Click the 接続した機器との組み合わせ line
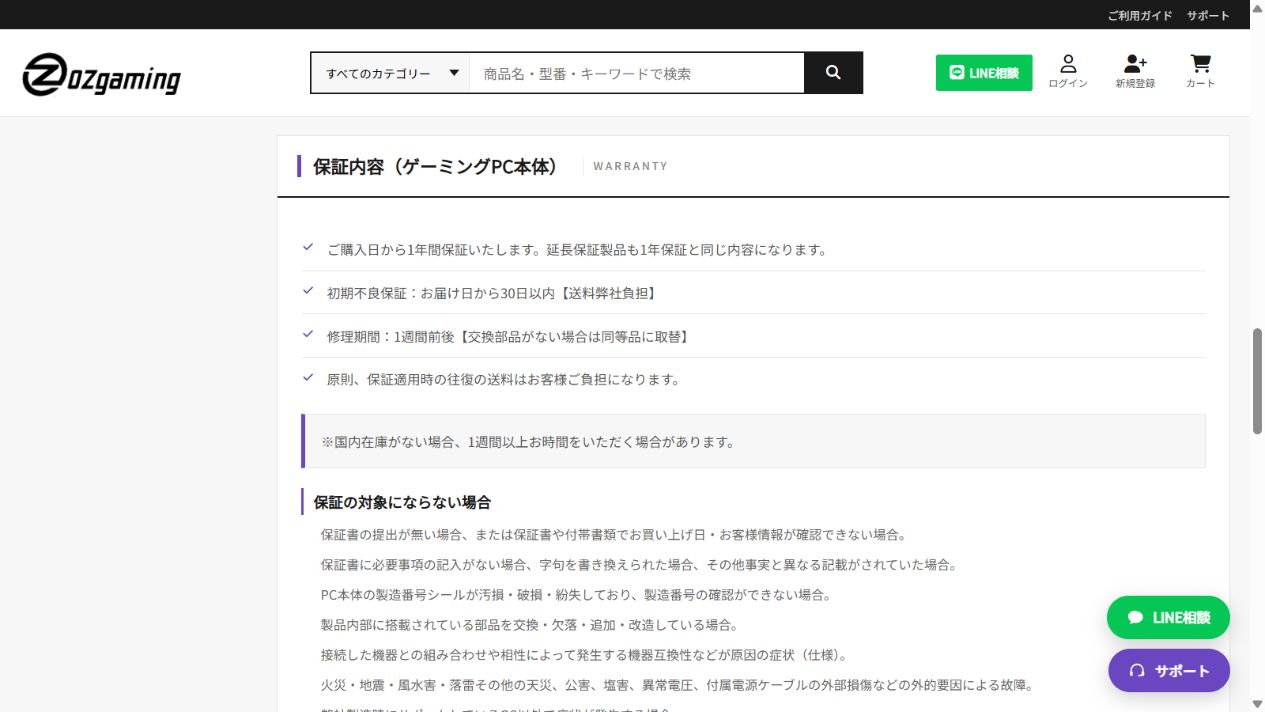This screenshot has height=712, width=1265. click(584, 656)
